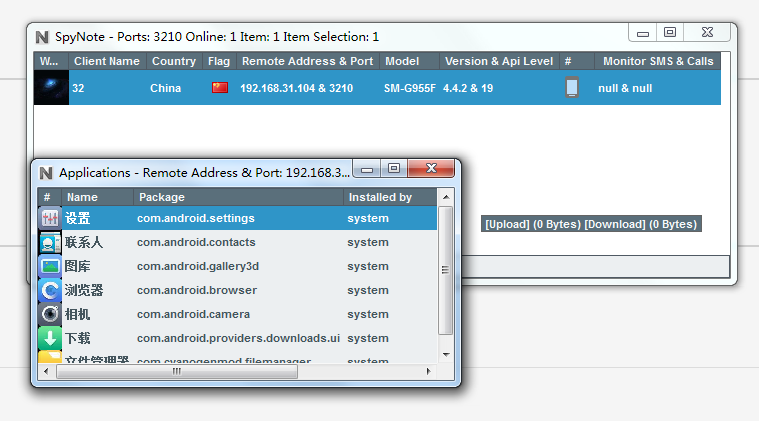
Task: Click SM-G955F model cell
Action: click(x=410, y=88)
